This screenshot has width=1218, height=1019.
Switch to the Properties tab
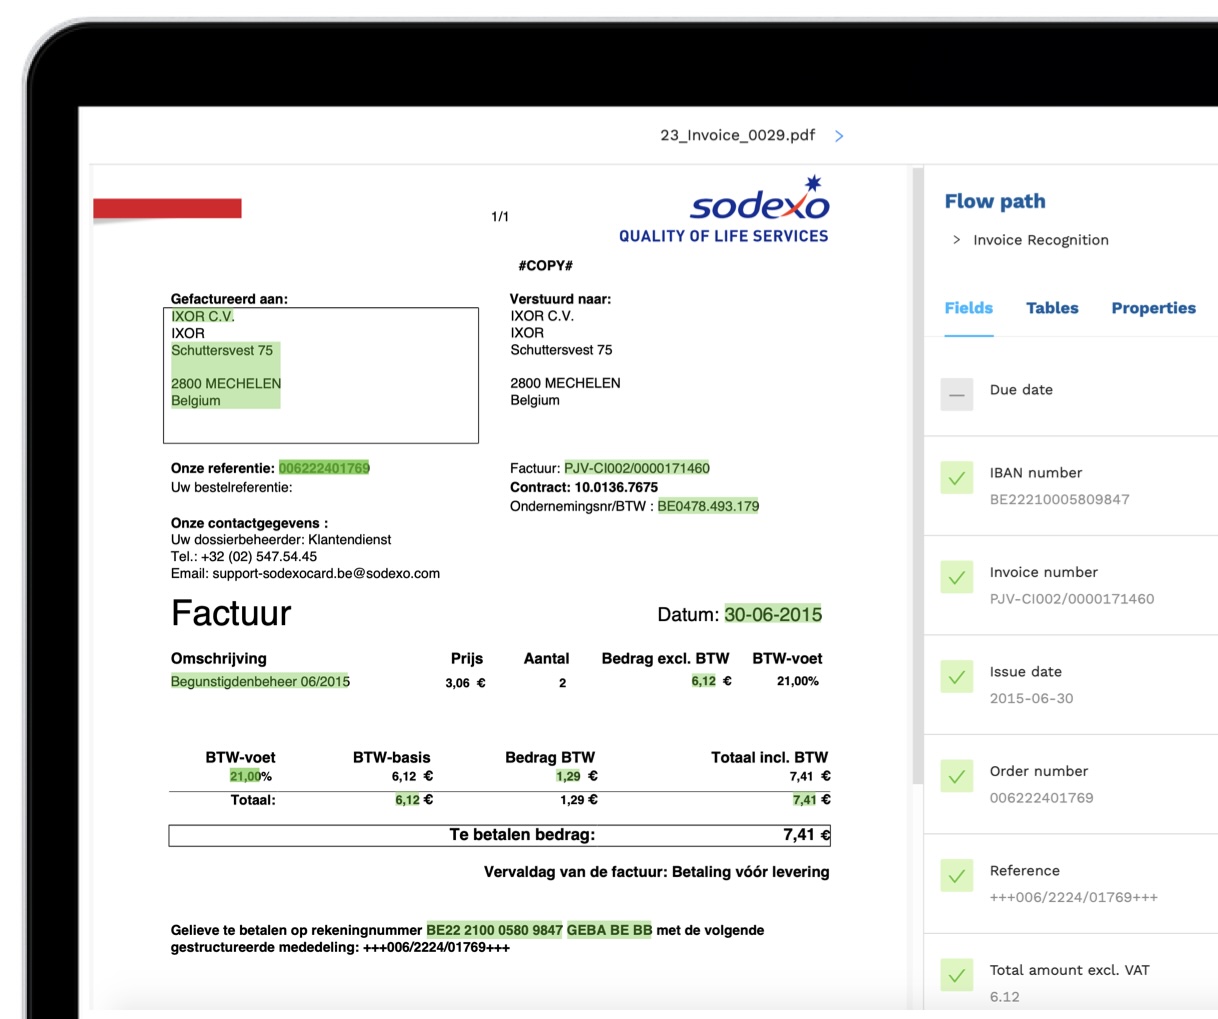(x=1153, y=308)
